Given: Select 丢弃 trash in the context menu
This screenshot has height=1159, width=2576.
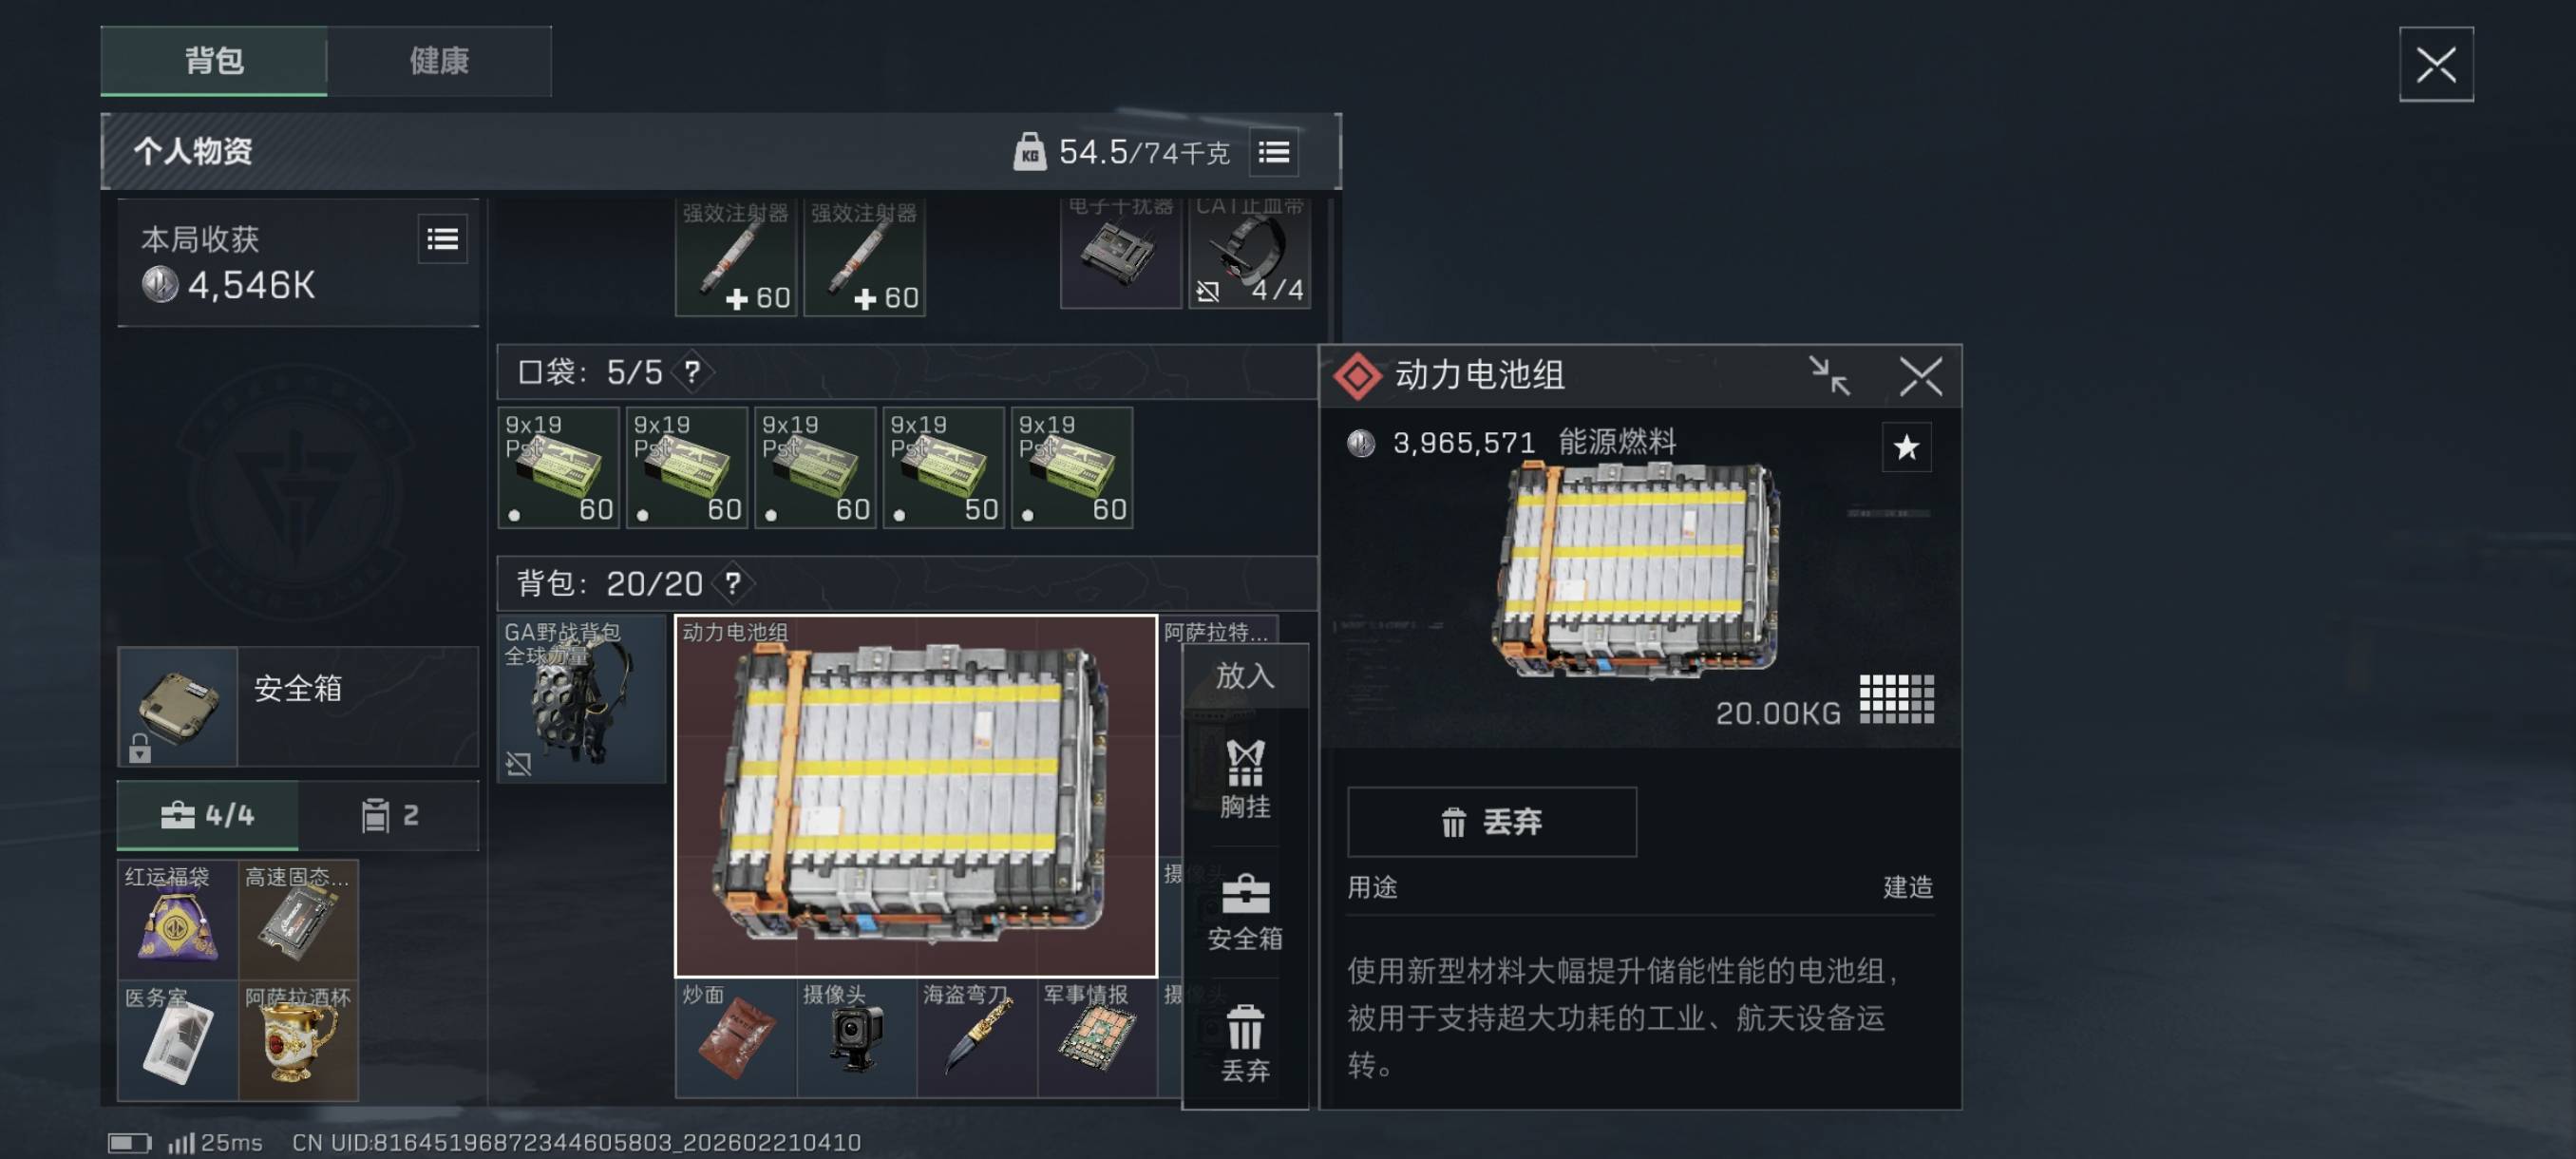Looking at the screenshot, I should point(1245,1043).
